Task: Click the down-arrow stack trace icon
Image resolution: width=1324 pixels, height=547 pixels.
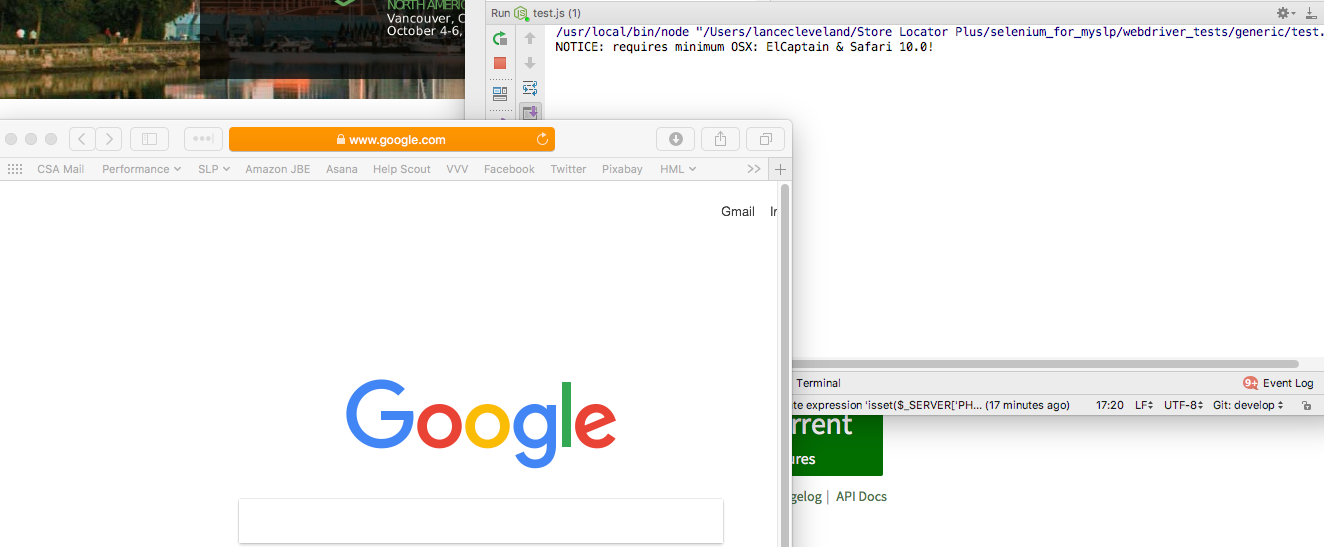Action: [x=530, y=63]
